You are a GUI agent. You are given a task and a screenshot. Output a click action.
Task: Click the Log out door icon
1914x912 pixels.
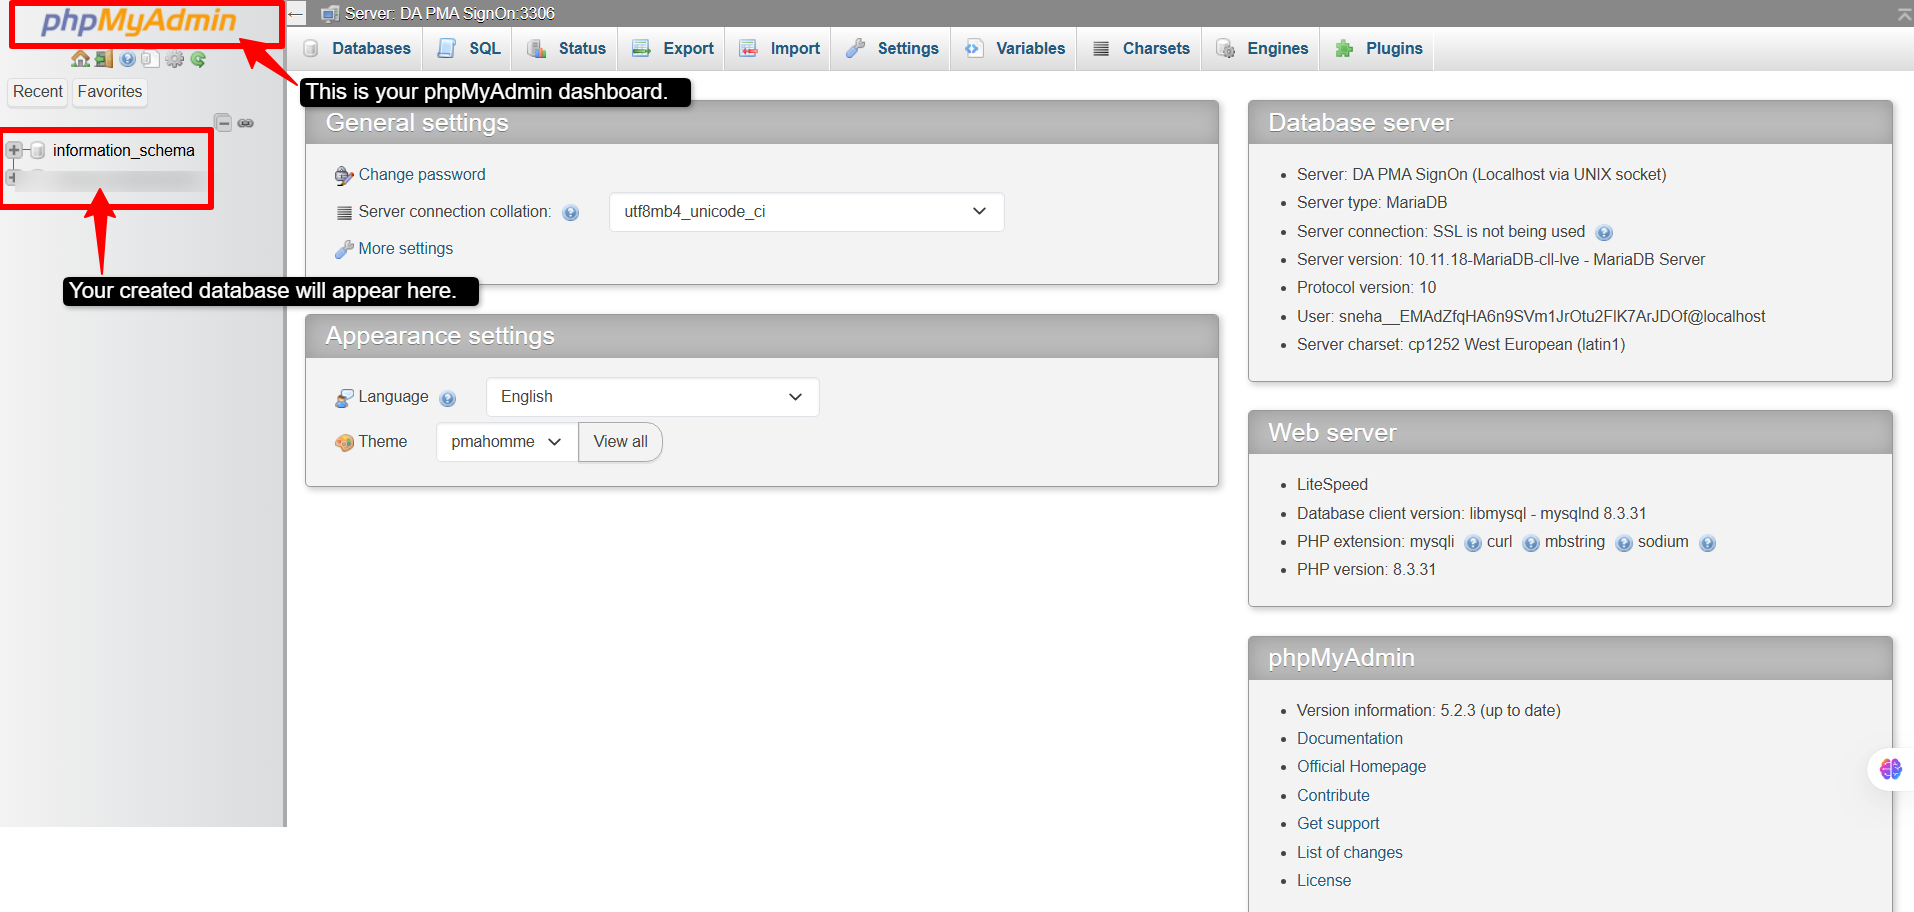point(104,60)
